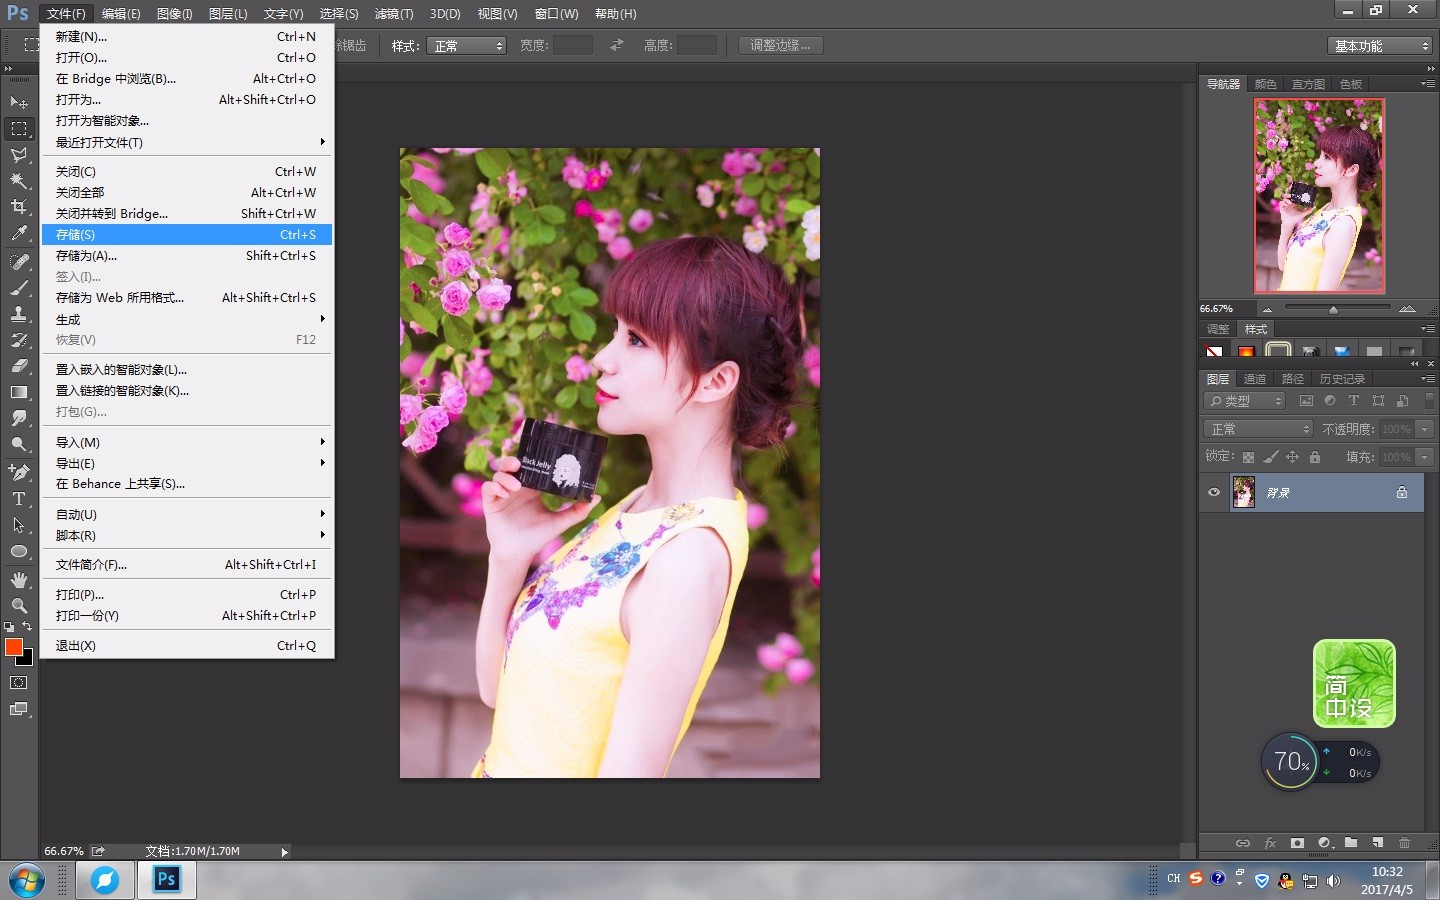Click the foreground color swatch
Image resolution: width=1440 pixels, height=900 pixels.
(14, 647)
